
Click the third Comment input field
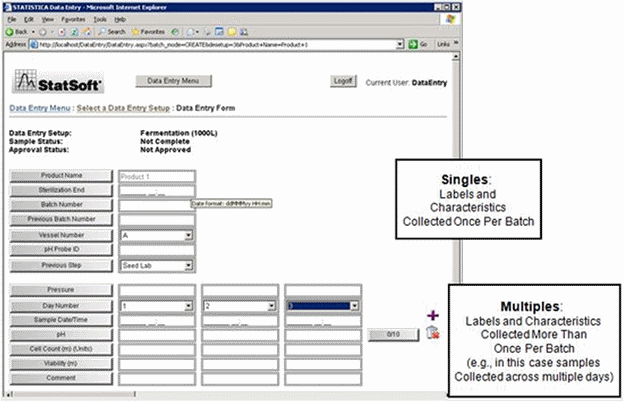click(x=323, y=379)
